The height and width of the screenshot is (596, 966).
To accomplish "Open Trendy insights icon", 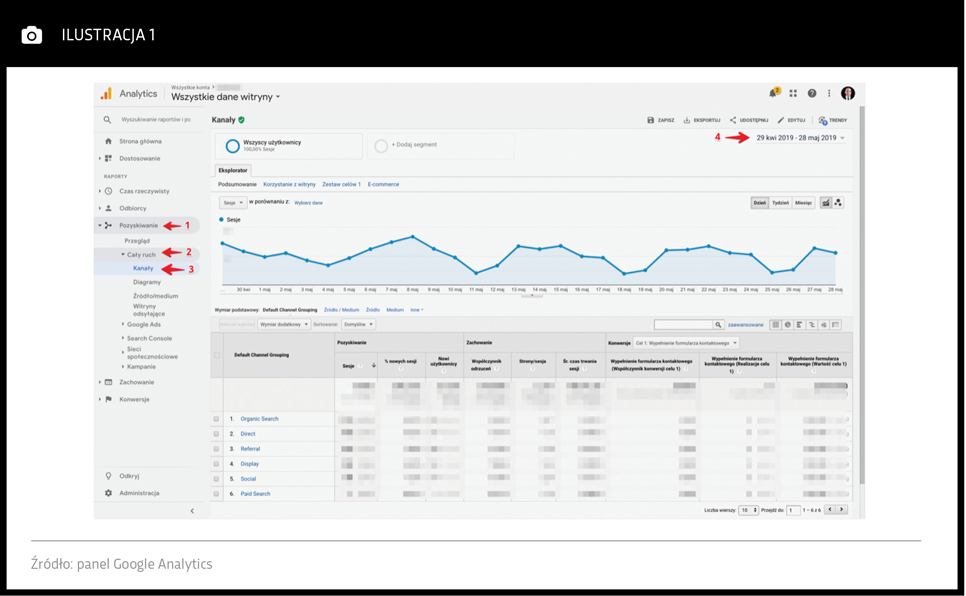I will coord(822,120).
